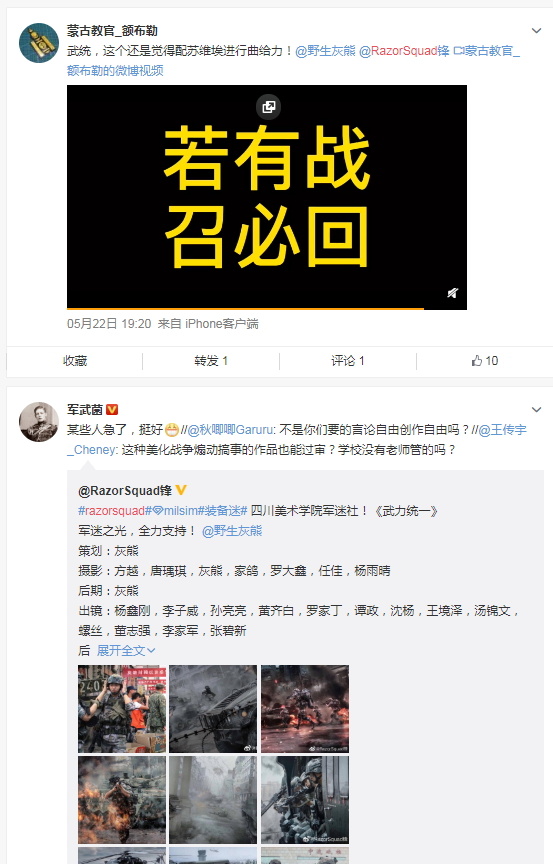Screen dimensions: 553x864
Task: Click the orange video progress bar
Action: pos(245,309)
